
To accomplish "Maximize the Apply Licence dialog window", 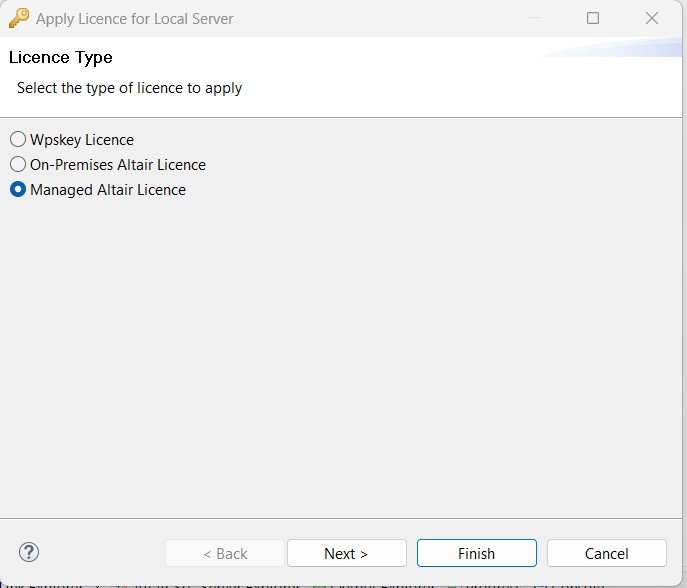I will [x=593, y=18].
